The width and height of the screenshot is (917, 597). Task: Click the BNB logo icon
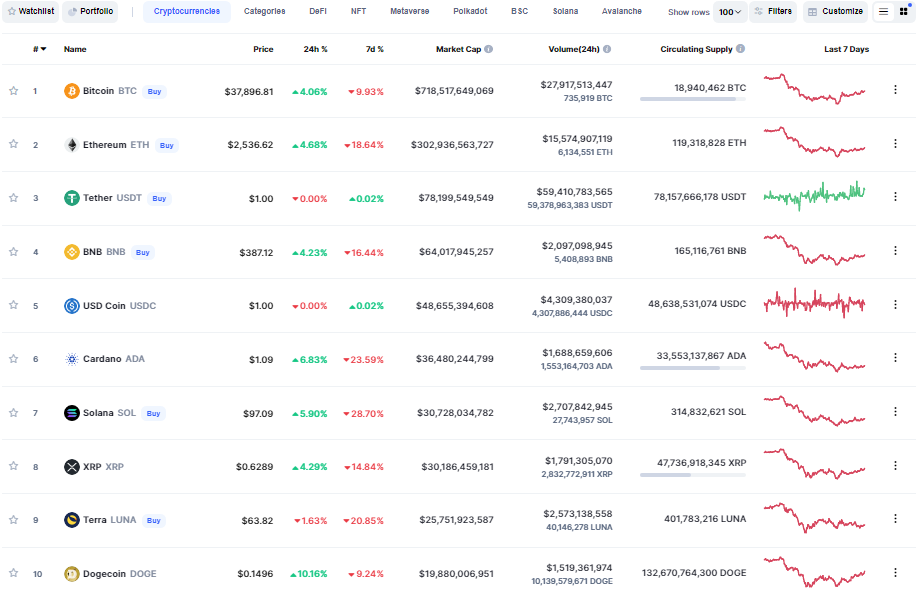click(71, 252)
